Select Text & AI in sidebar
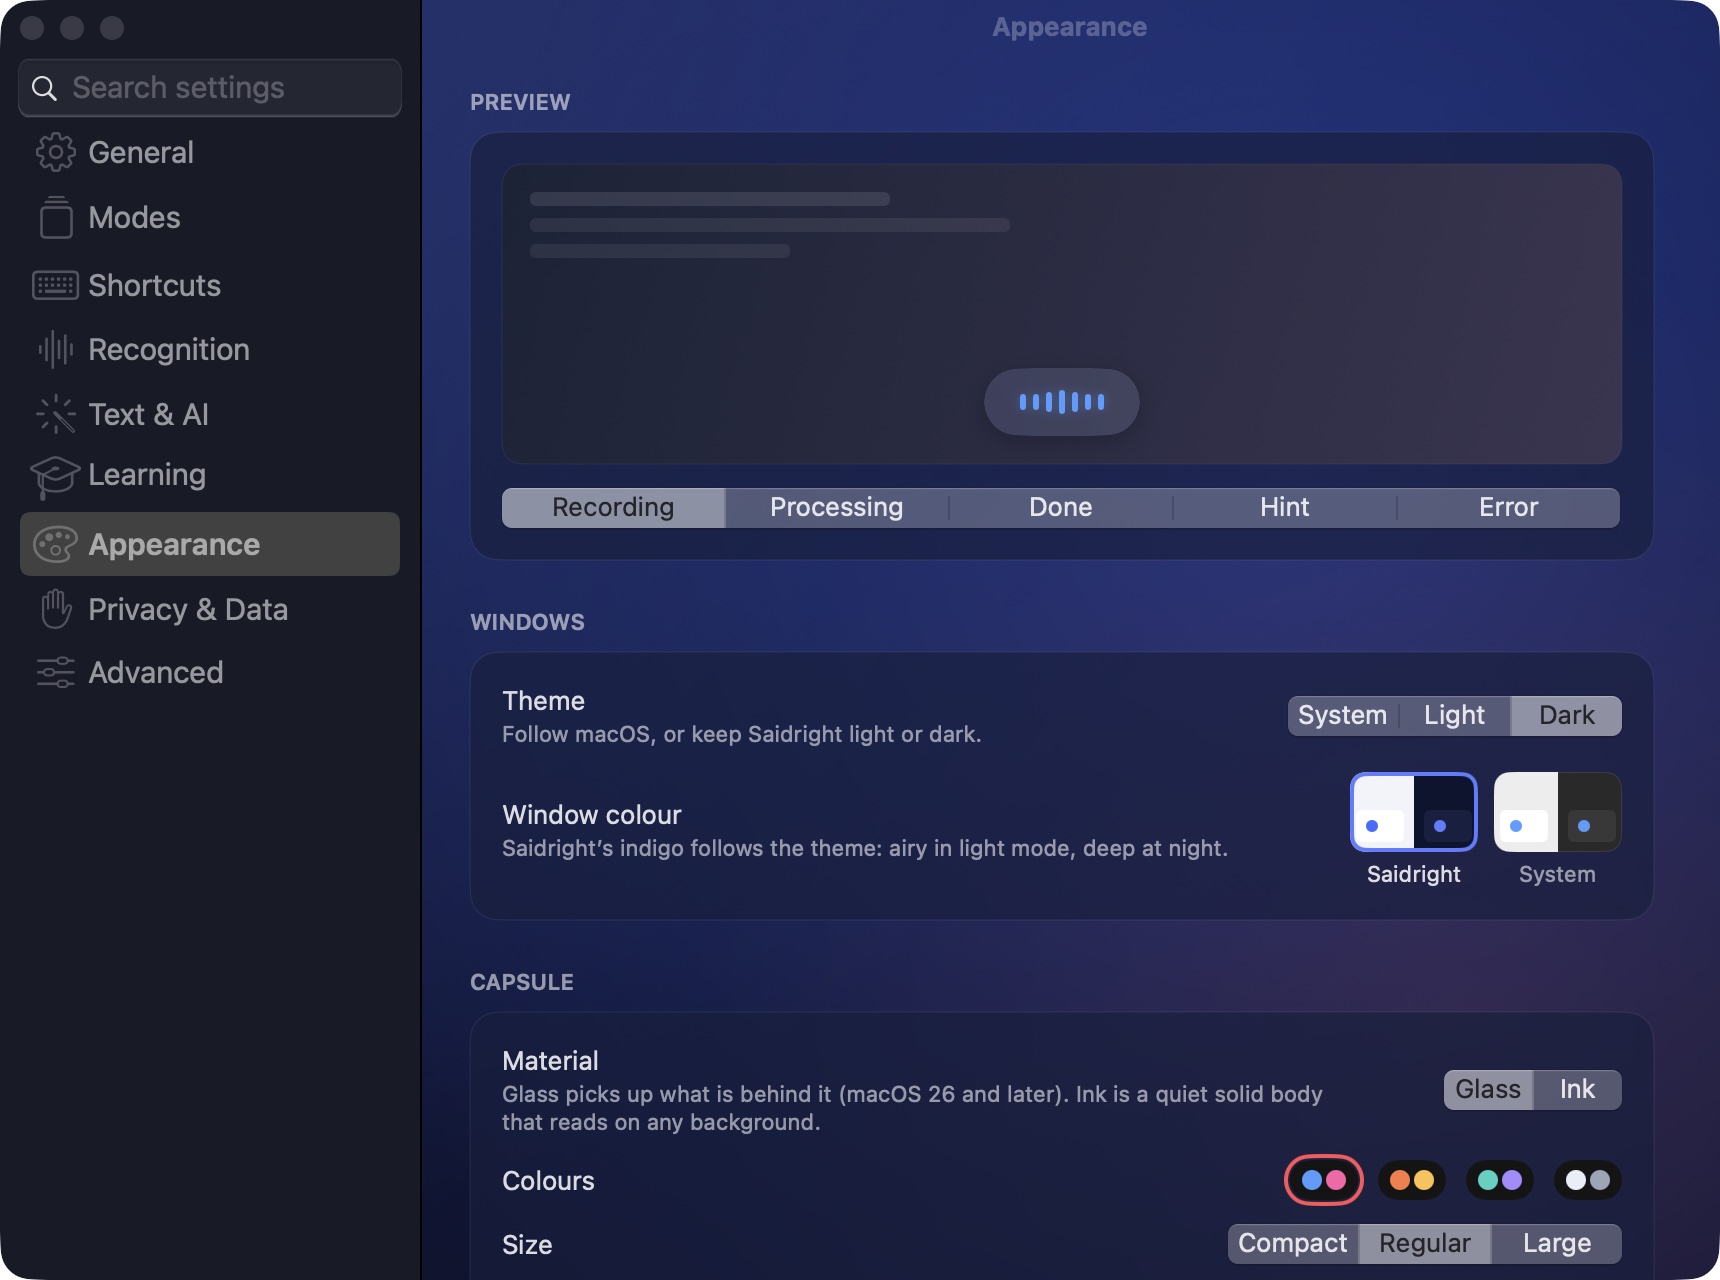 210,414
